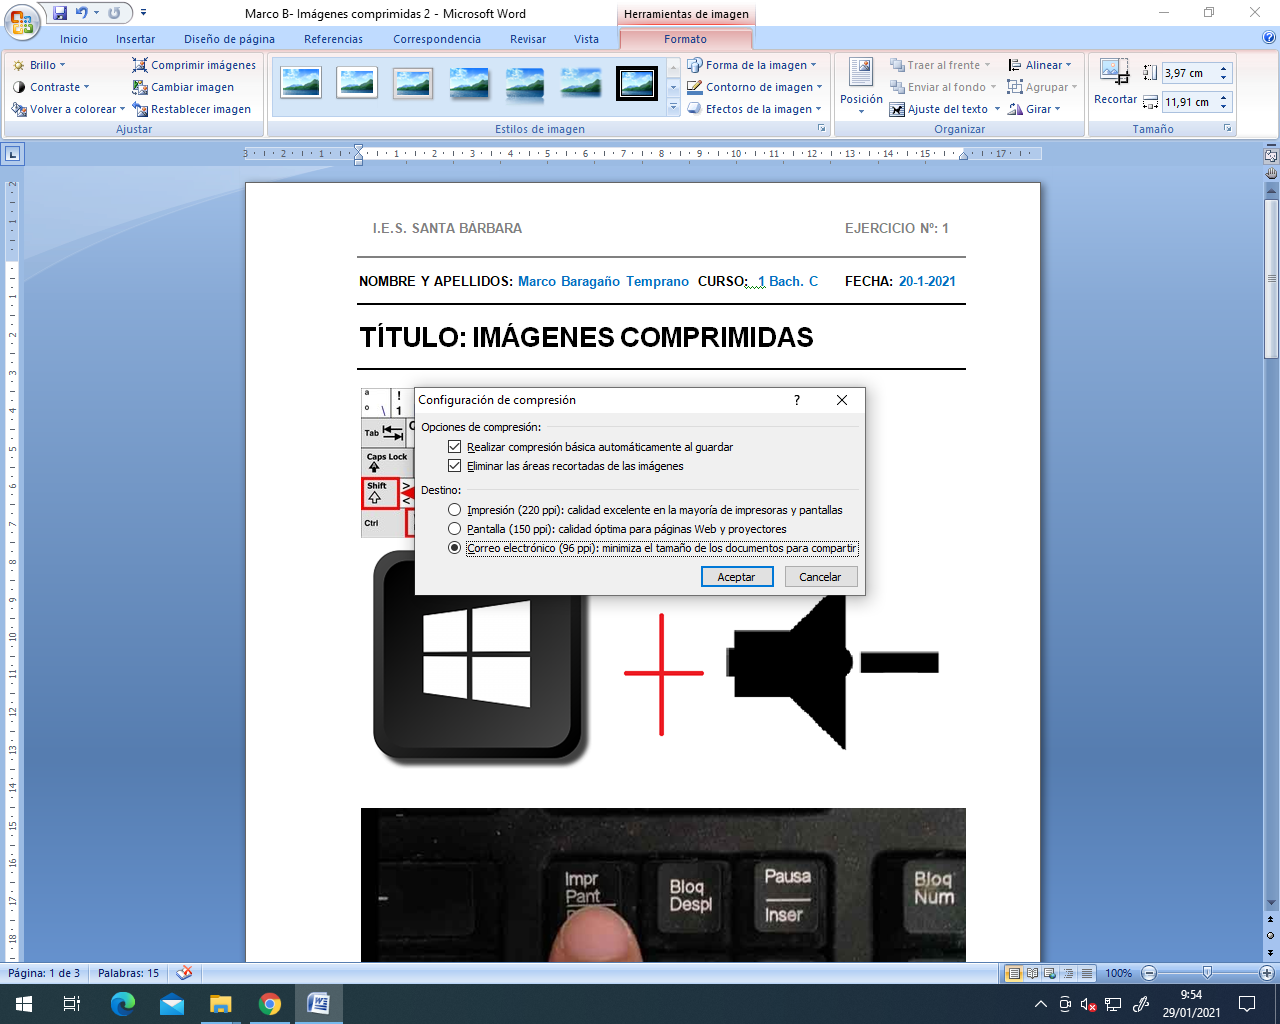This screenshot has width=1280, height=1024.
Task: Open Windows Start menu
Action: (24, 1004)
